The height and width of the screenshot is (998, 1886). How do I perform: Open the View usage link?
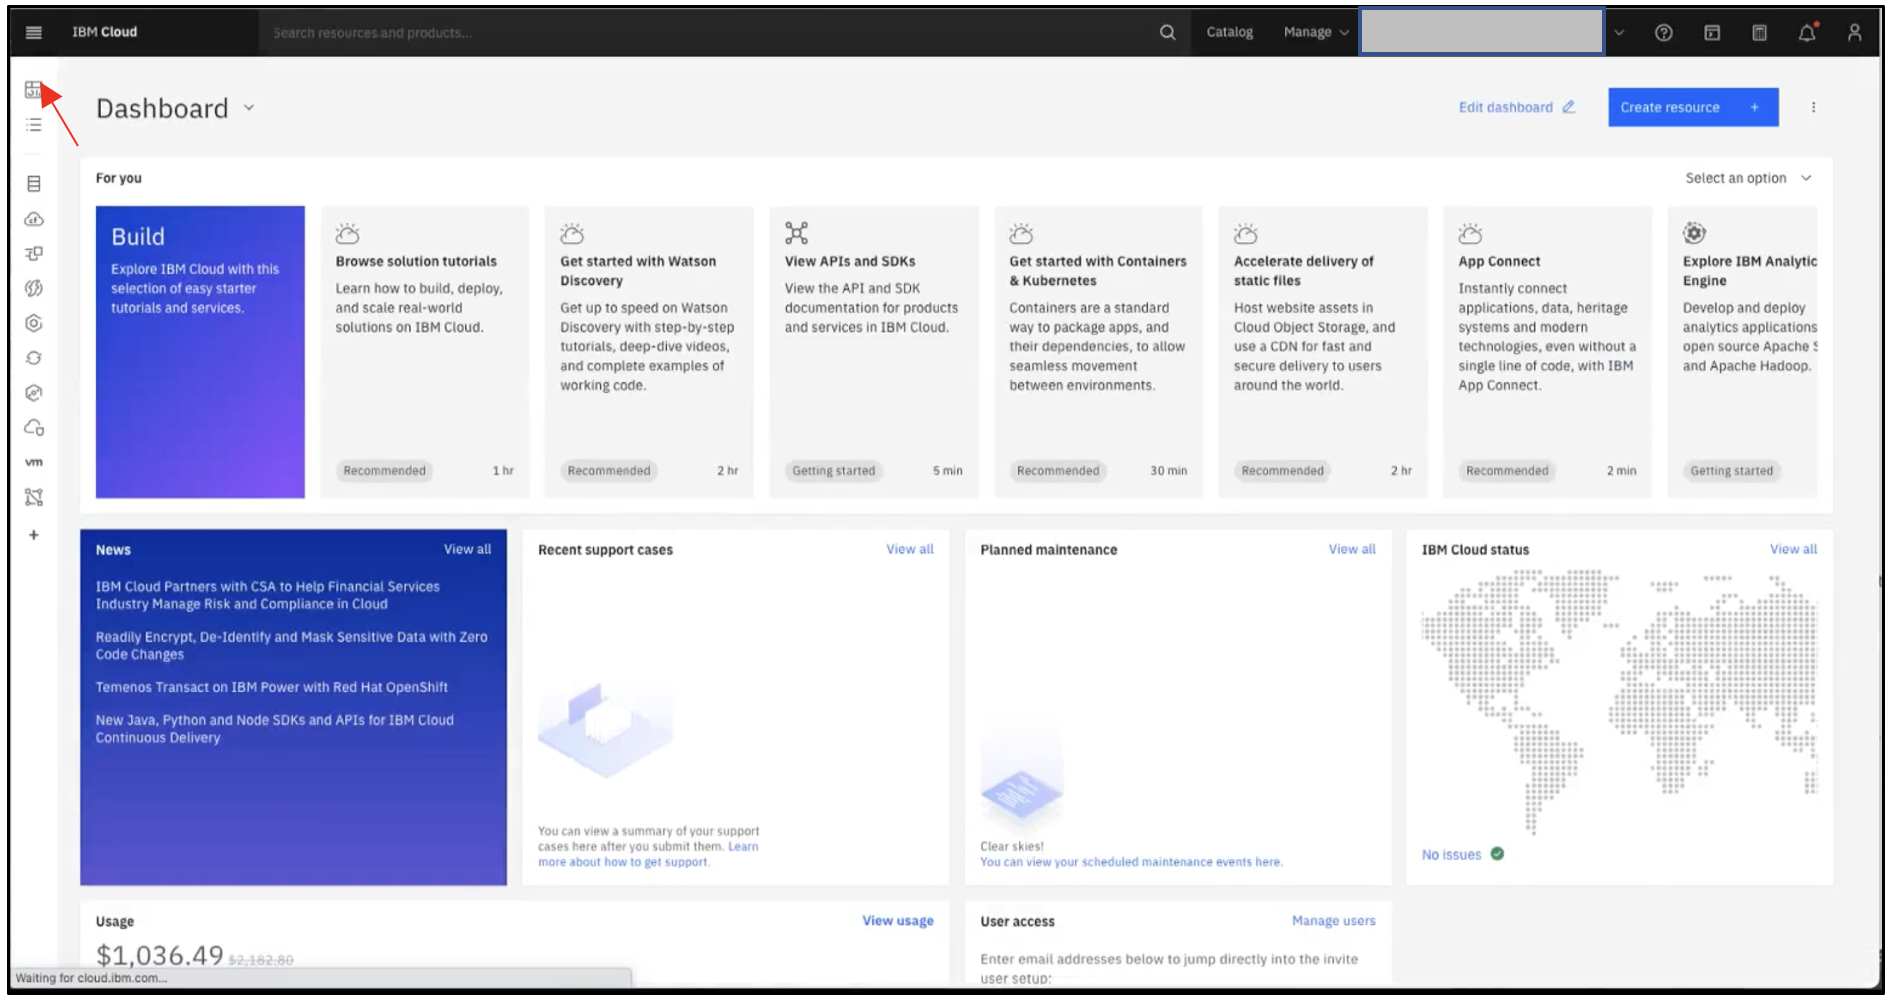coord(898,921)
